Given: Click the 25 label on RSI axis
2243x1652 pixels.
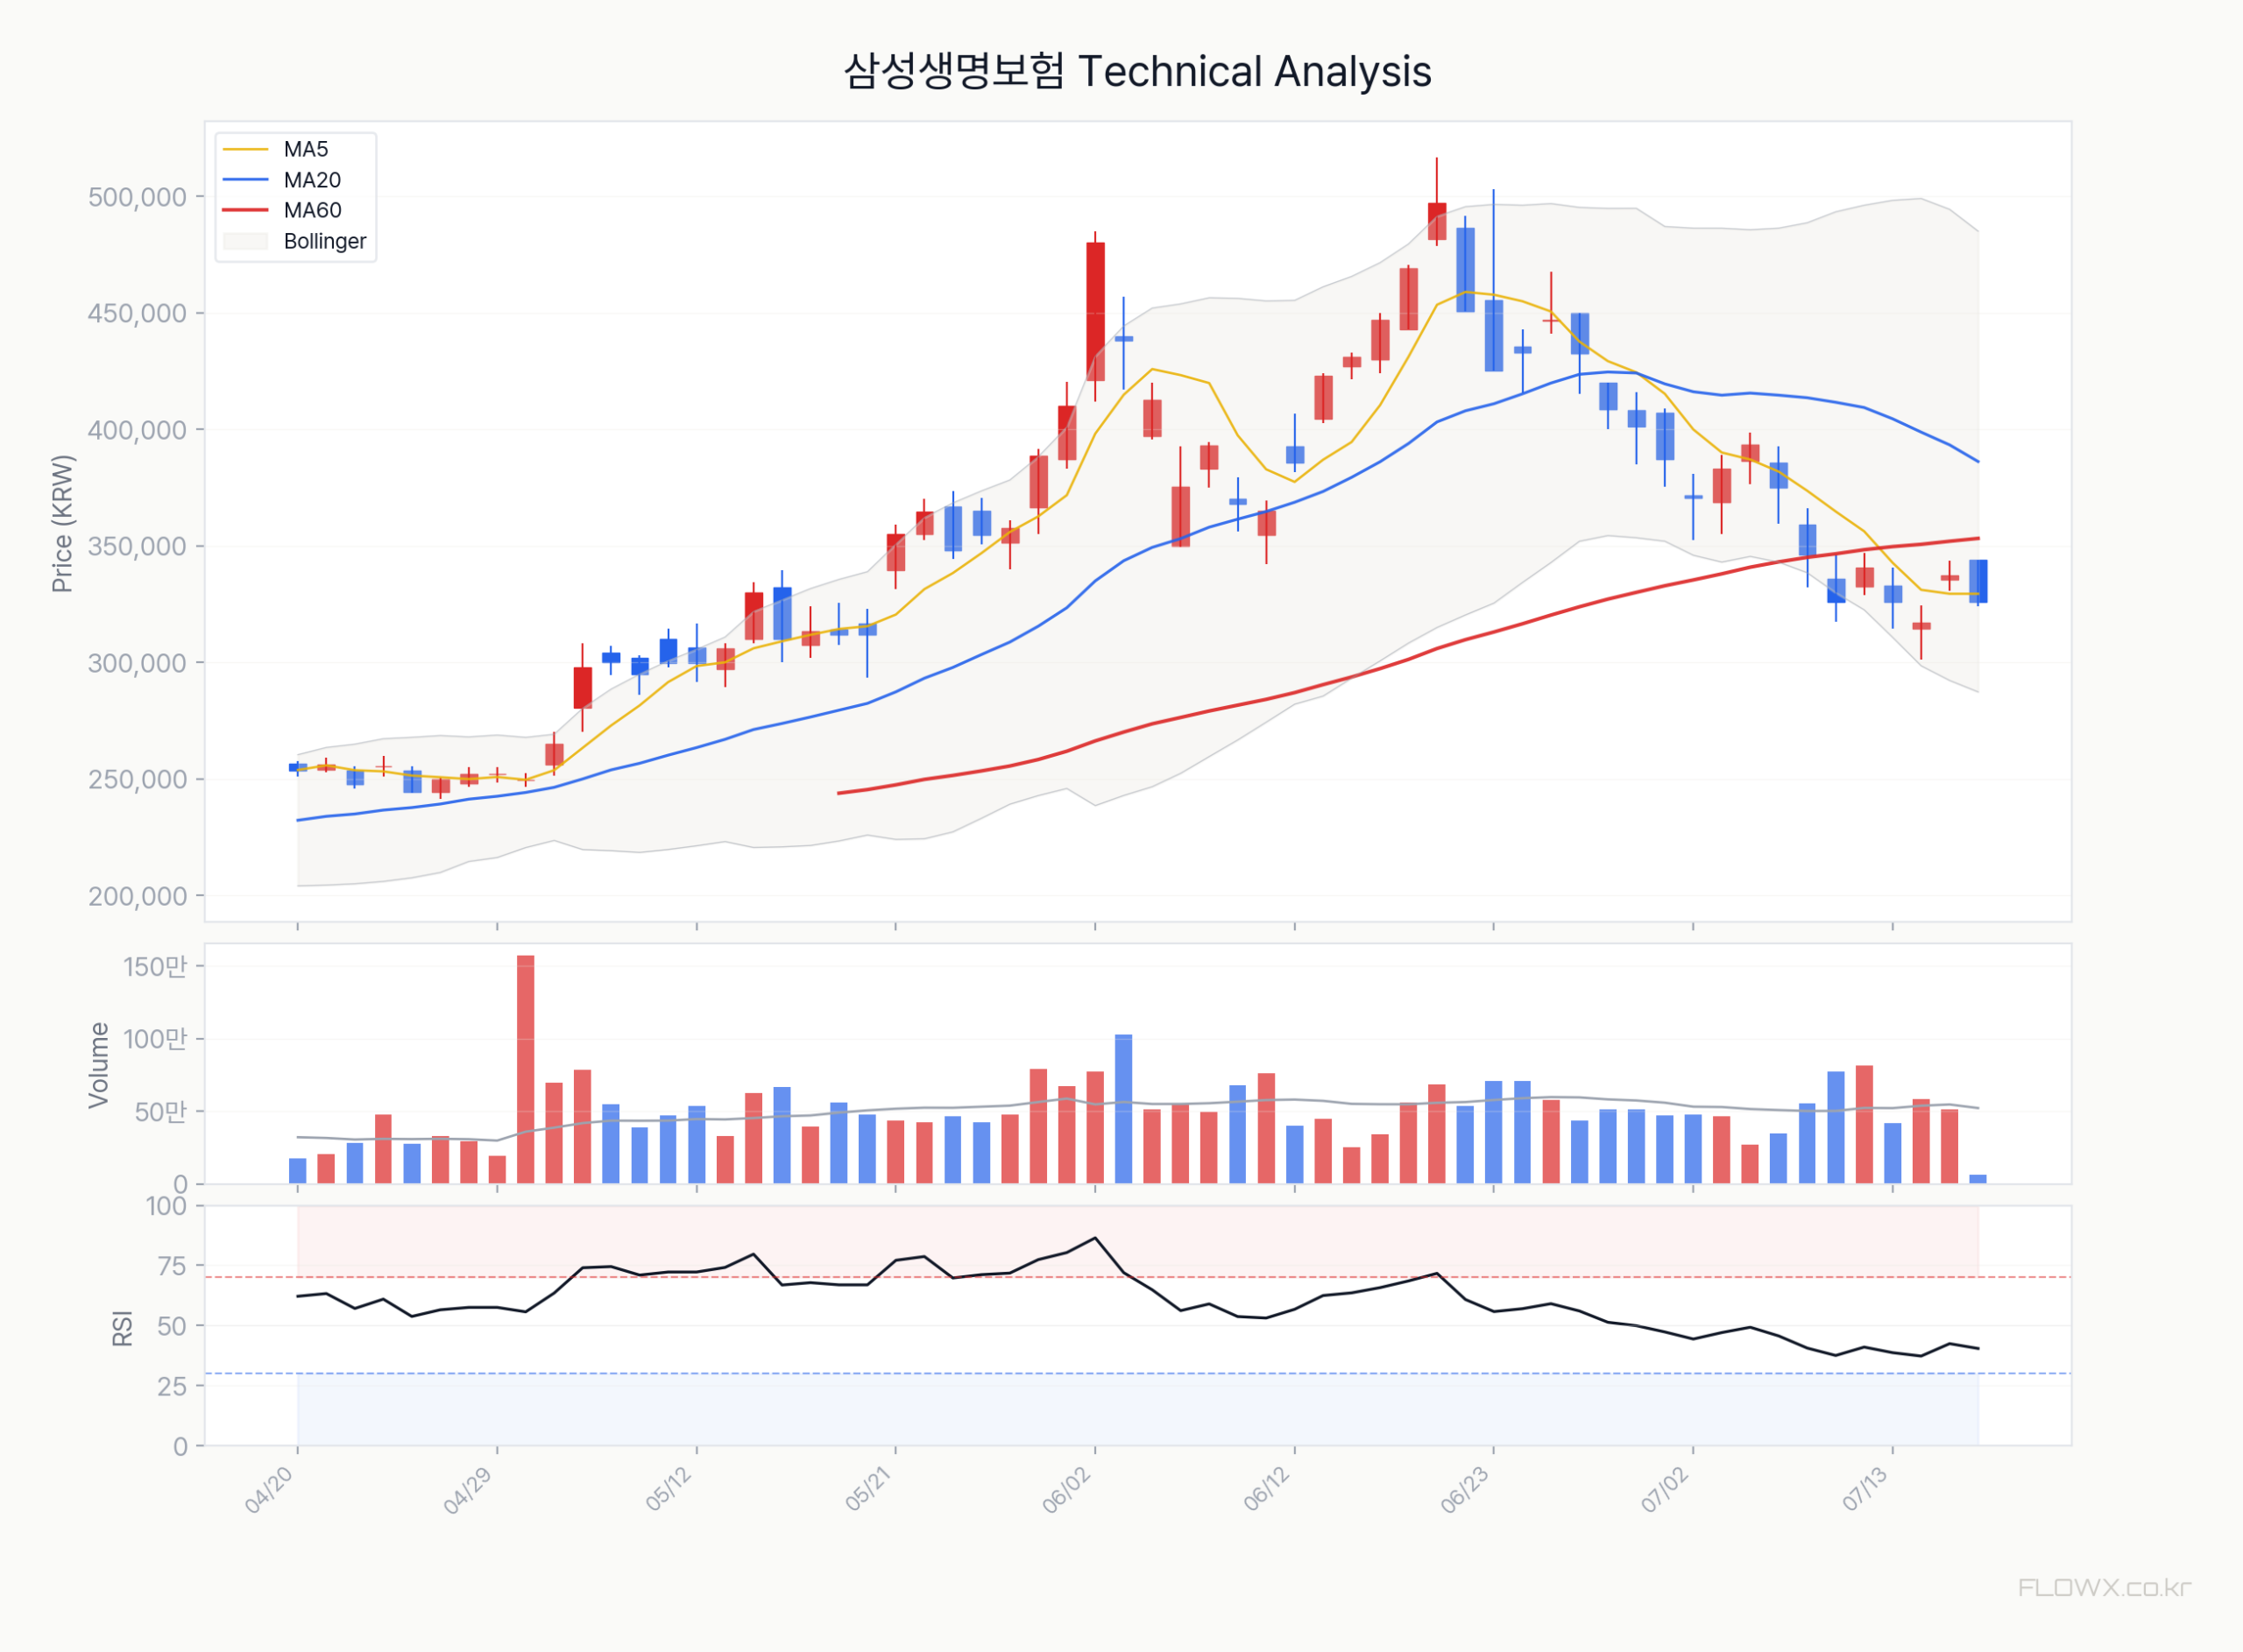Looking at the screenshot, I should [x=172, y=1386].
